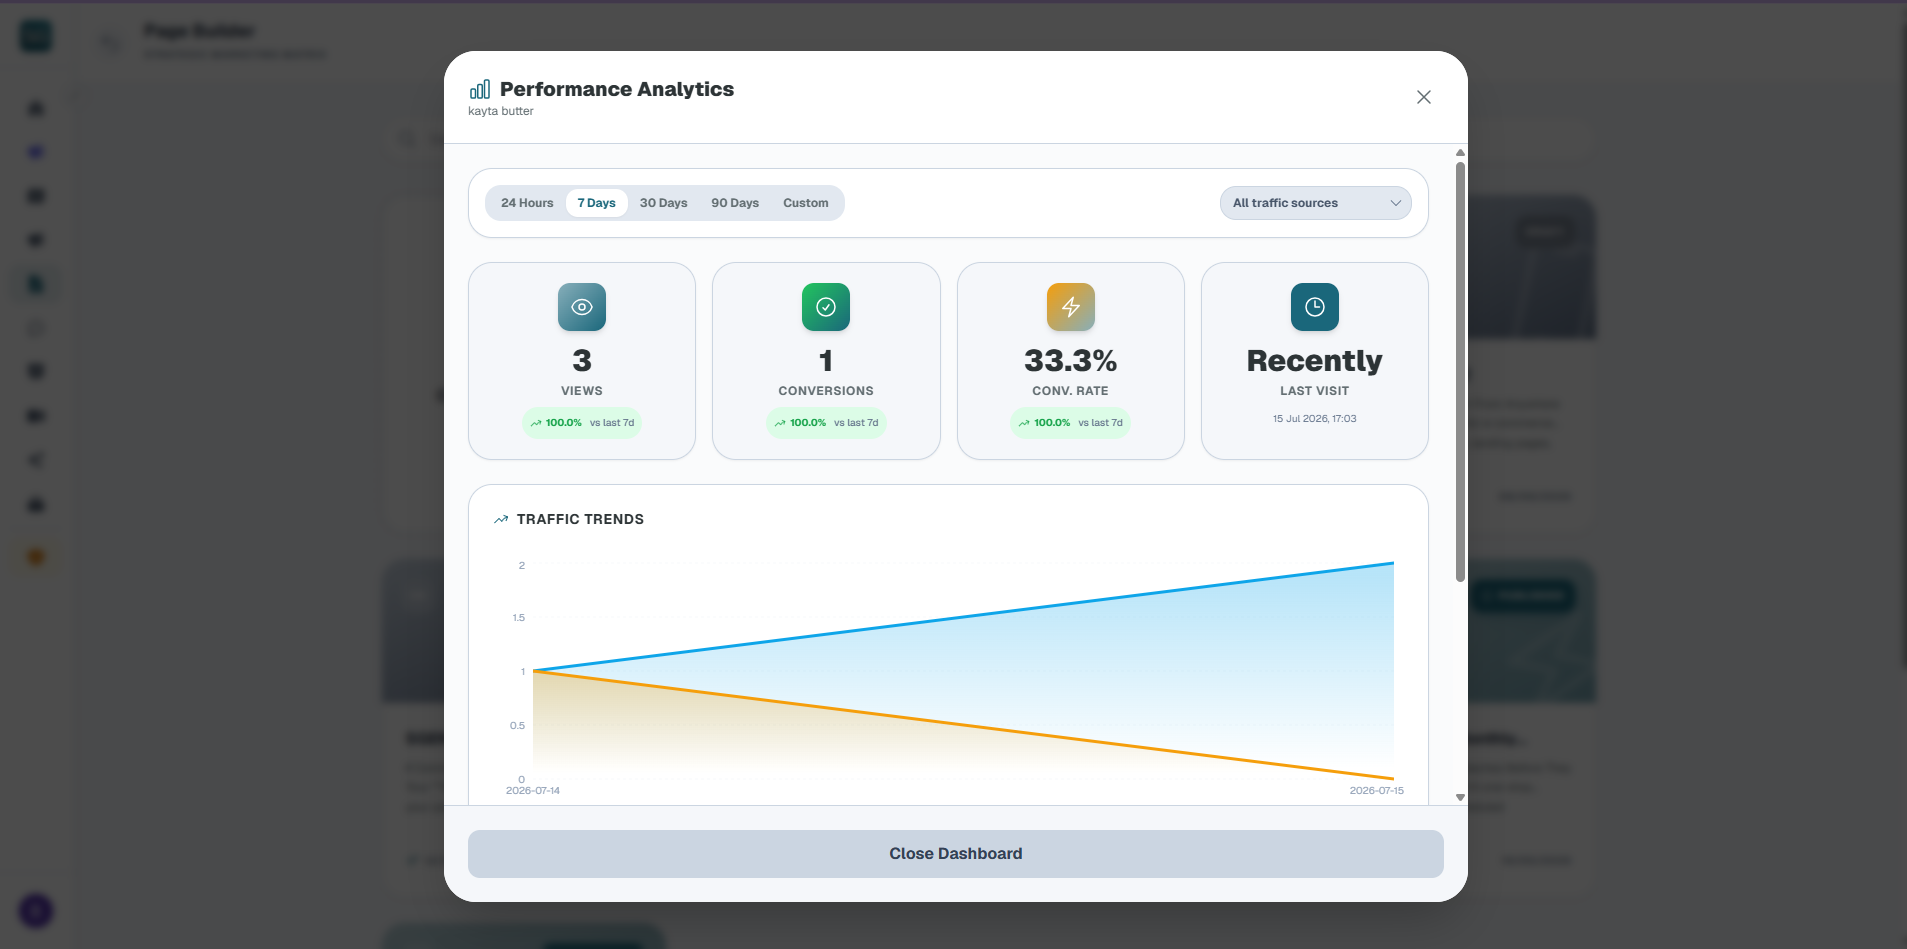This screenshot has width=1907, height=949.
Task: Click the 15 Jul 2026, 17:03 timestamp
Action: [x=1315, y=419]
